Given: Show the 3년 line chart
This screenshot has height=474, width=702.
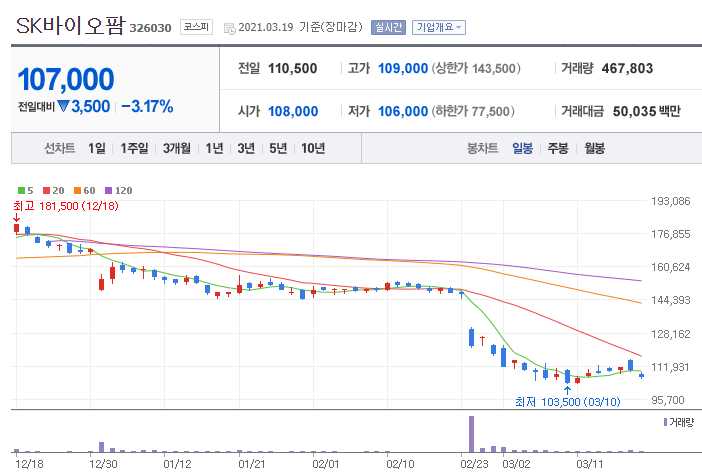Looking at the screenshot, I should 246,148.
